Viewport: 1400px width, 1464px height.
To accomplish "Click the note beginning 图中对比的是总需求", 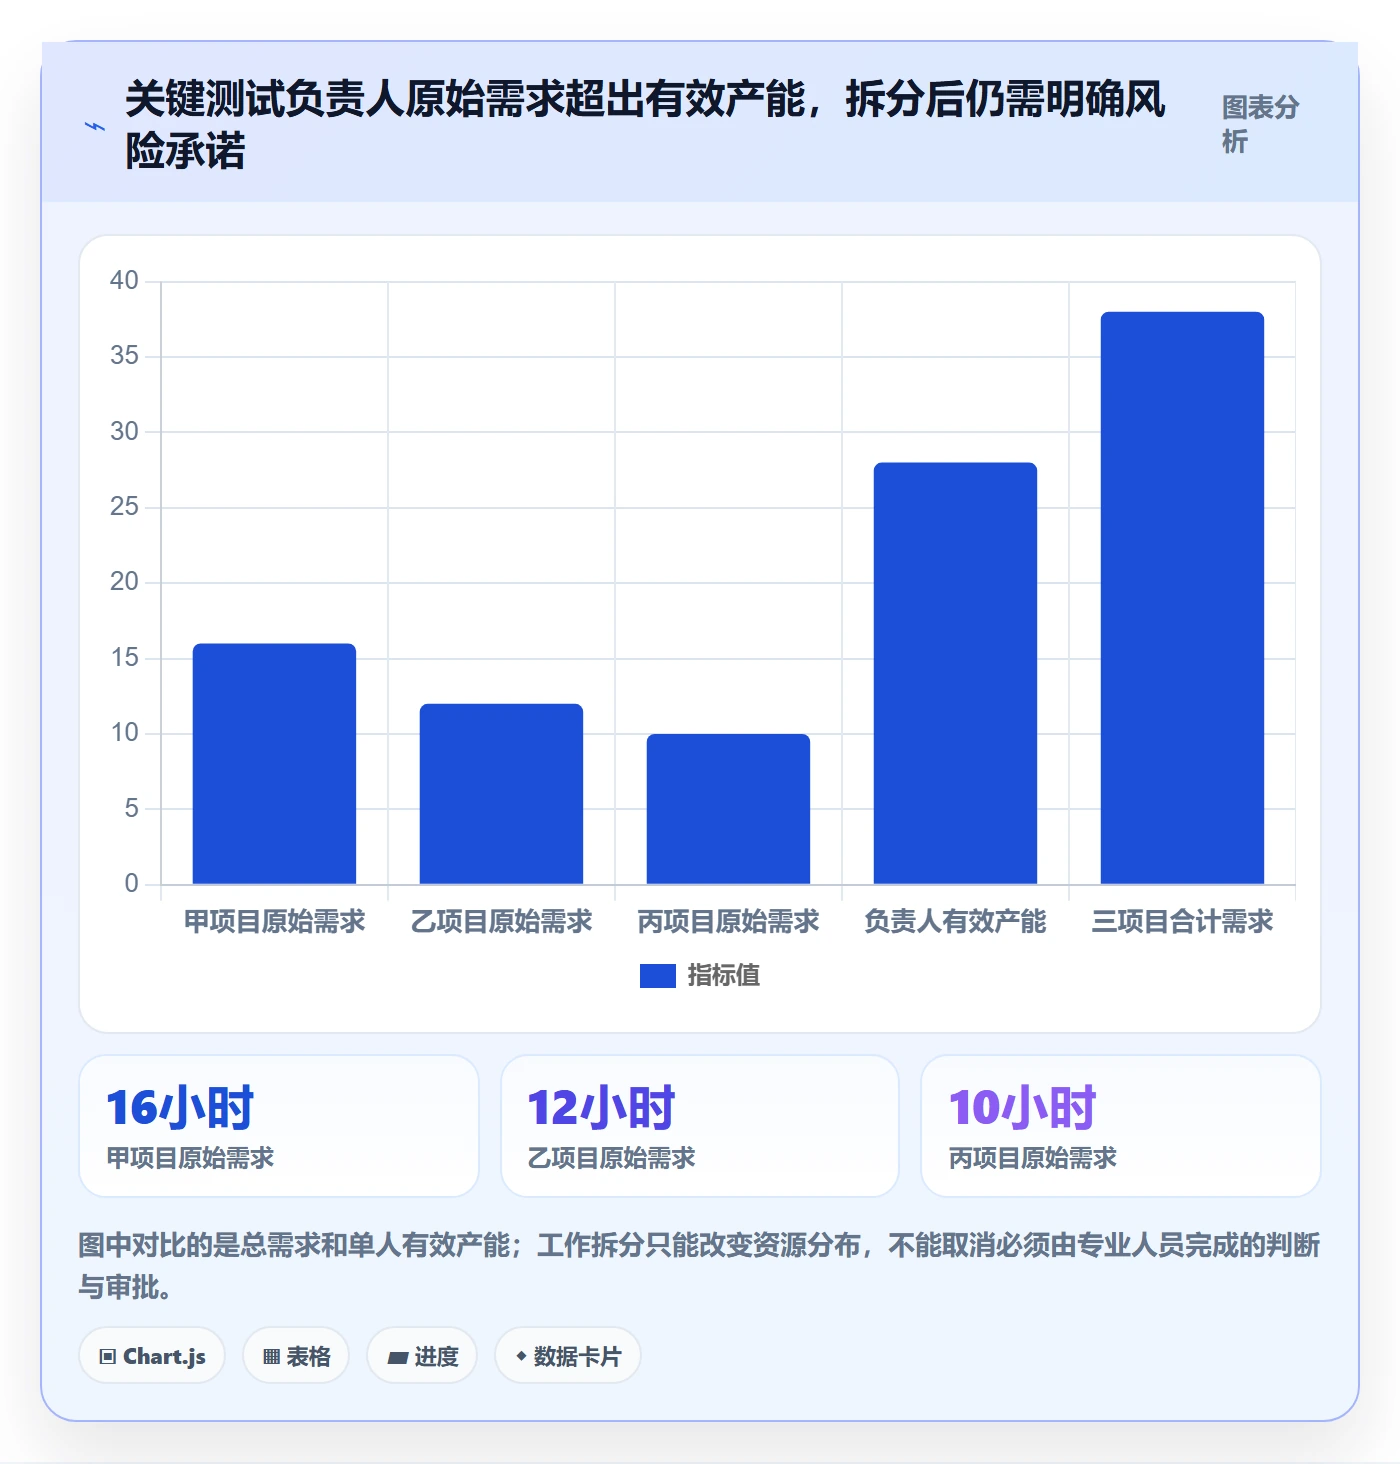I will pos(700,1266).
